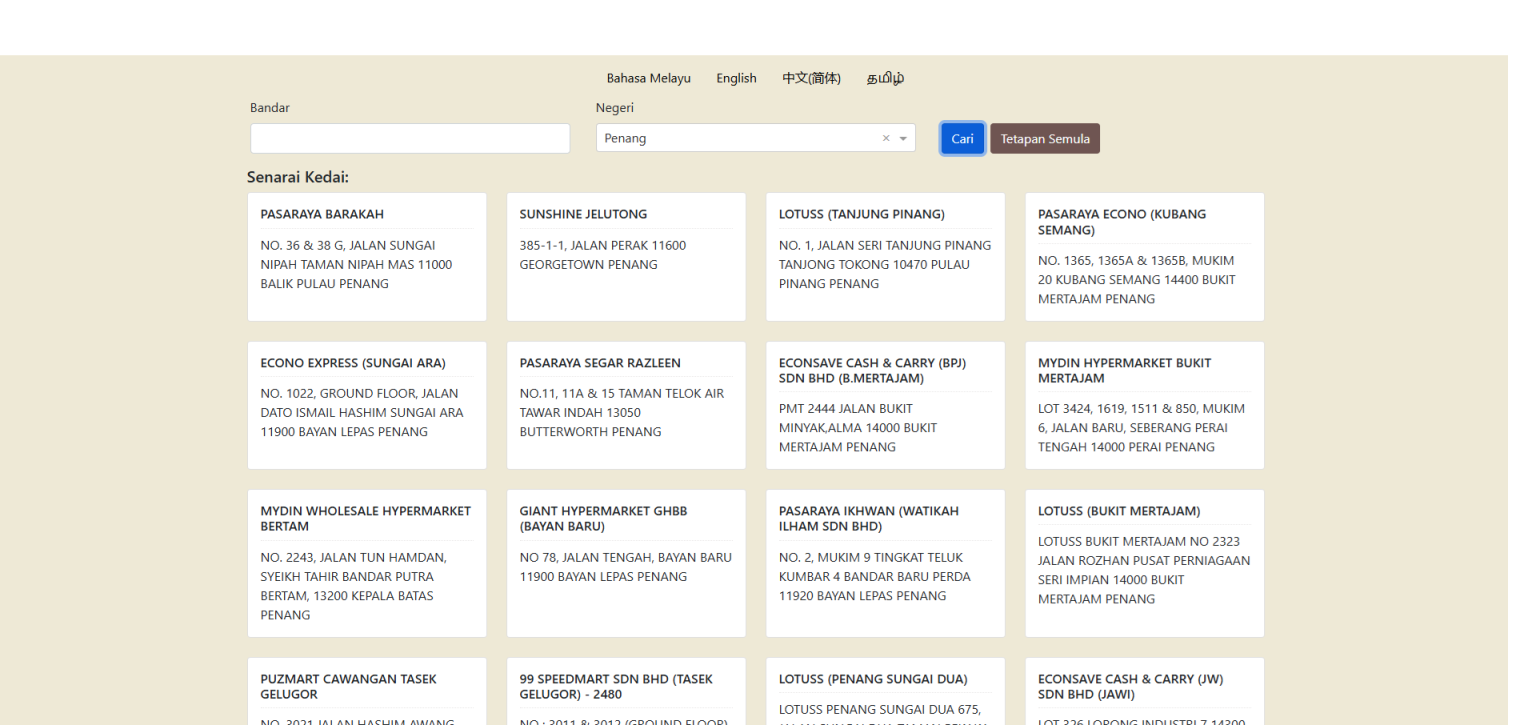Click the Lotuss (Tanjung Pinang) card
This screenshot has height=725, width=1536.
click(885, 257)
